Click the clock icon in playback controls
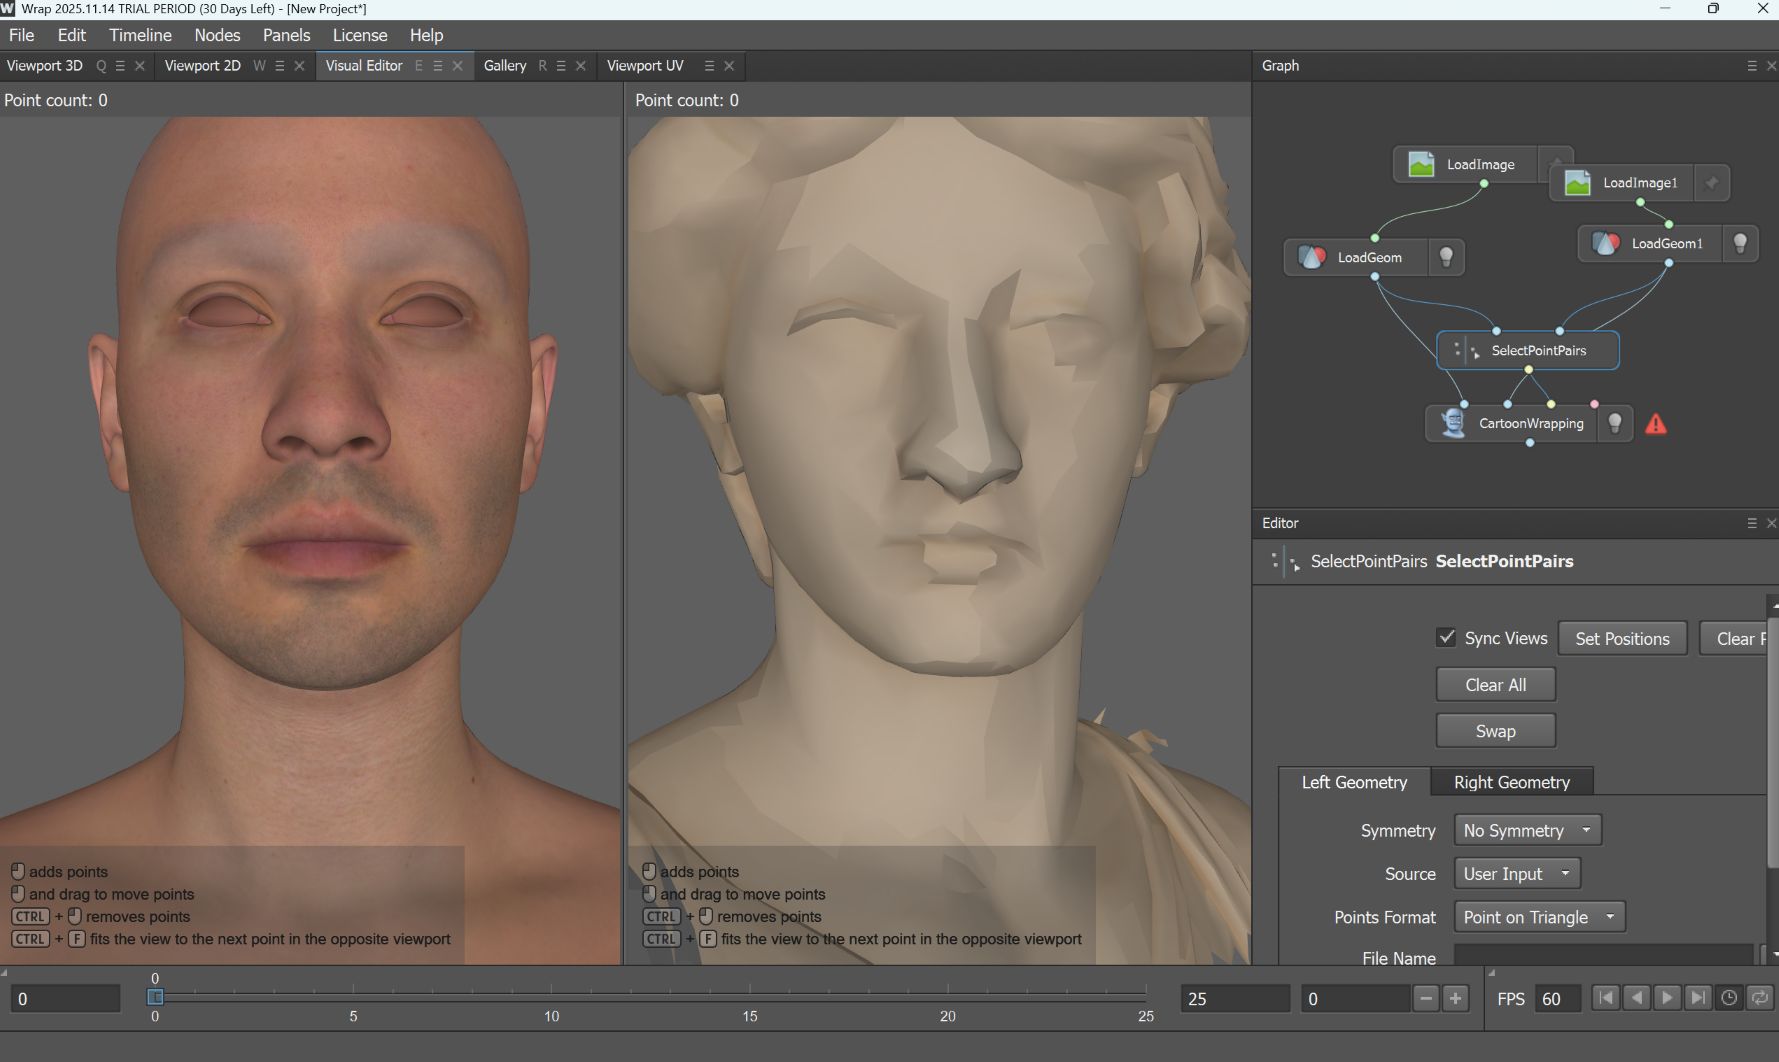Image resolution: width=1779 pixels, height=1062 pixels. (x=1729, y=998)
